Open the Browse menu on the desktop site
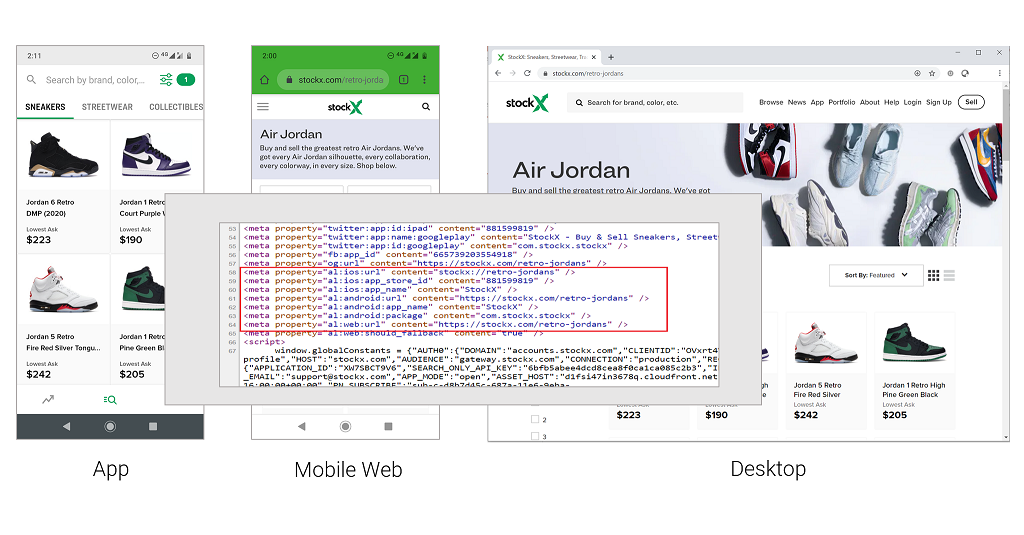The image size is (1024, 535). coord(771,103)
